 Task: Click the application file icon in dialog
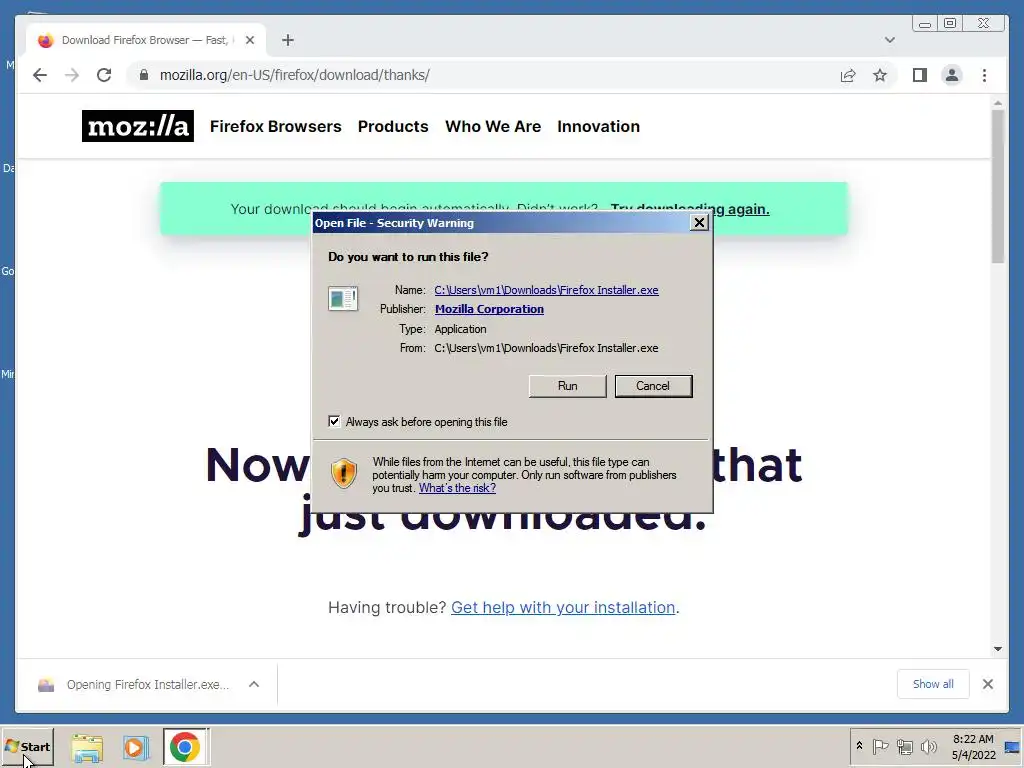pyautogui.click(x=343, y=299)
